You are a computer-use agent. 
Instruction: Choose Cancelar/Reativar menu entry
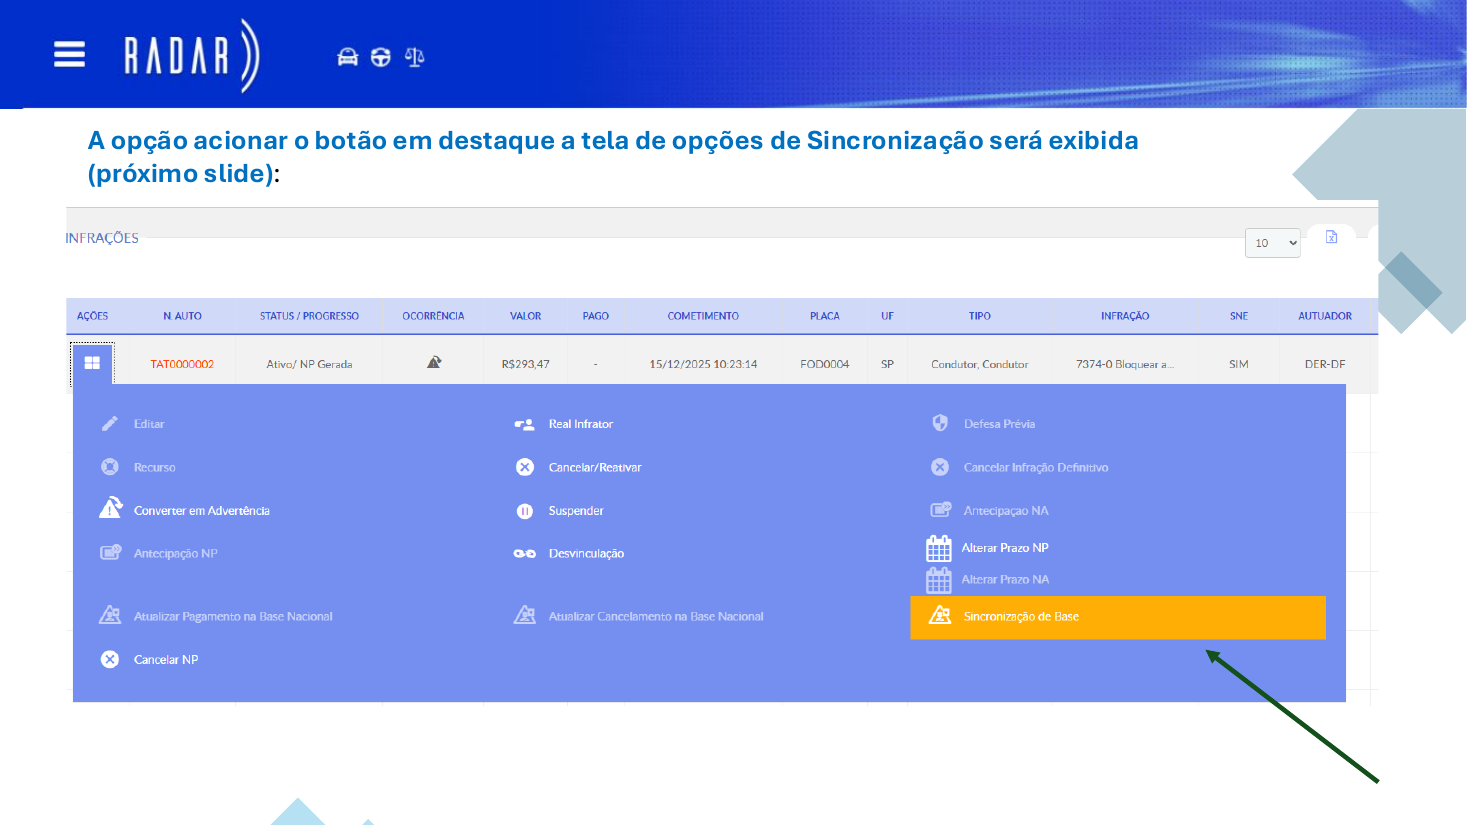595,467
